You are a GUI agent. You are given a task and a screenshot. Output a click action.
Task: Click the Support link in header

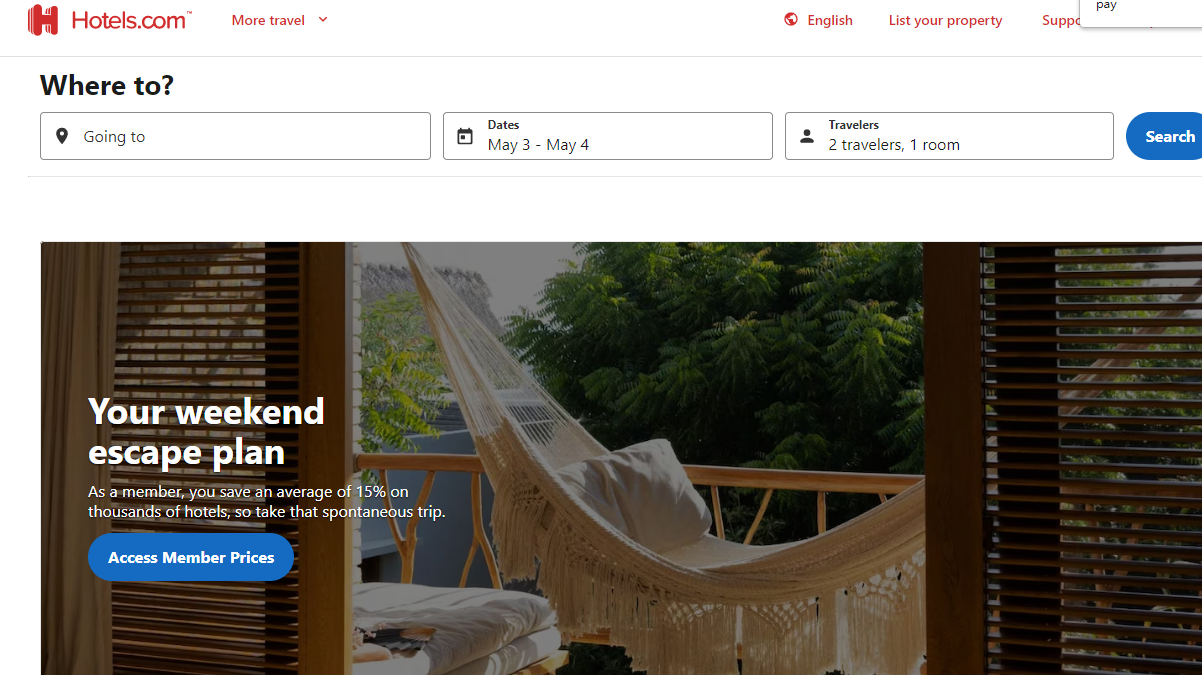1061,20
